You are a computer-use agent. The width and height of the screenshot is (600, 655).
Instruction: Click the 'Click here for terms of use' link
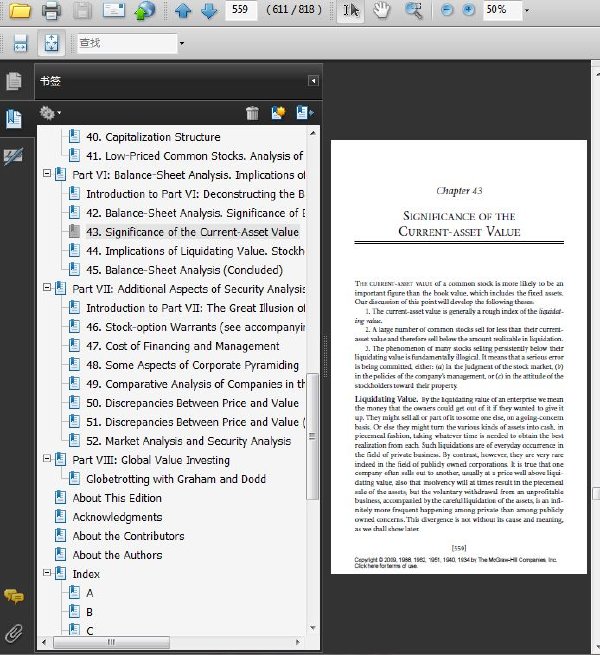pos(386,566)
